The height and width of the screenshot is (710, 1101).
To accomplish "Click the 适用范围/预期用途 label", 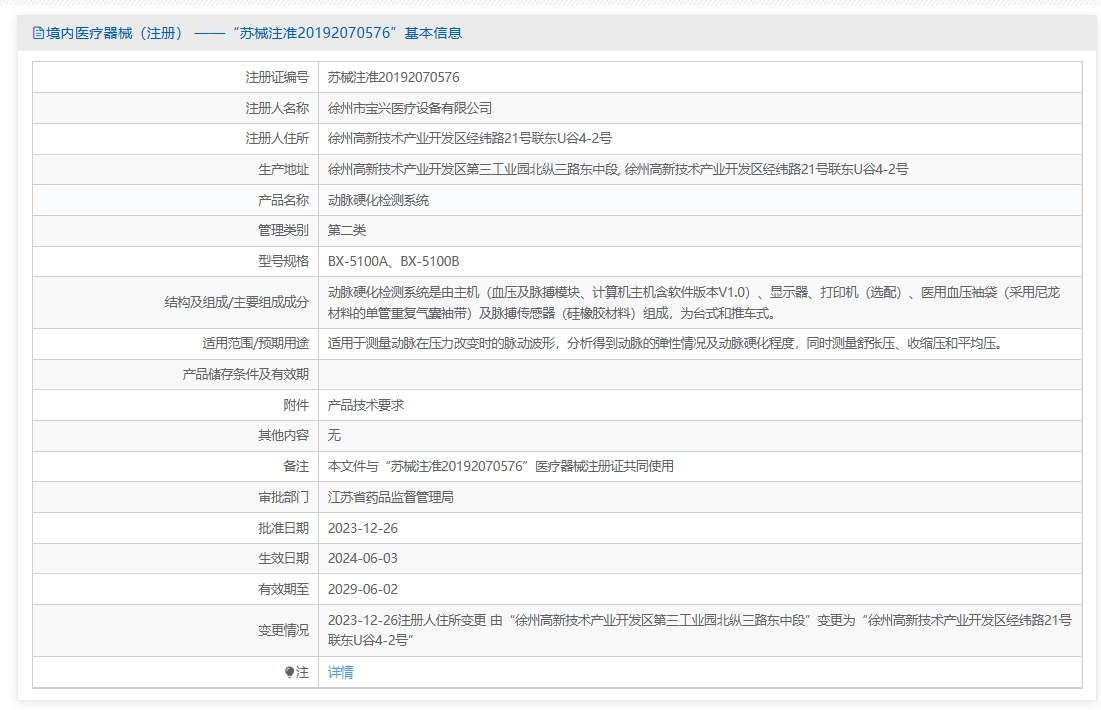I will click(256, 343).
